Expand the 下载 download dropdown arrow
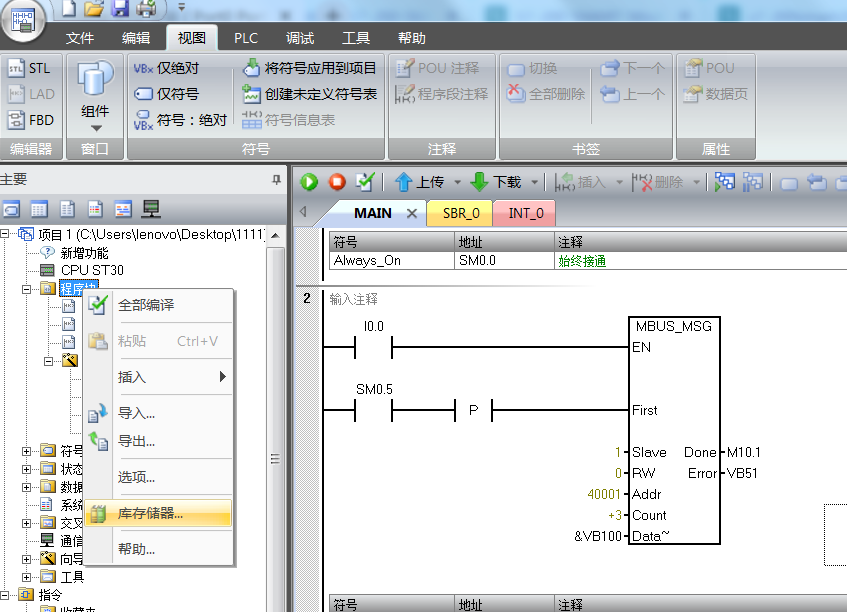Screen dimensions: 847x612 coord(535,182)
